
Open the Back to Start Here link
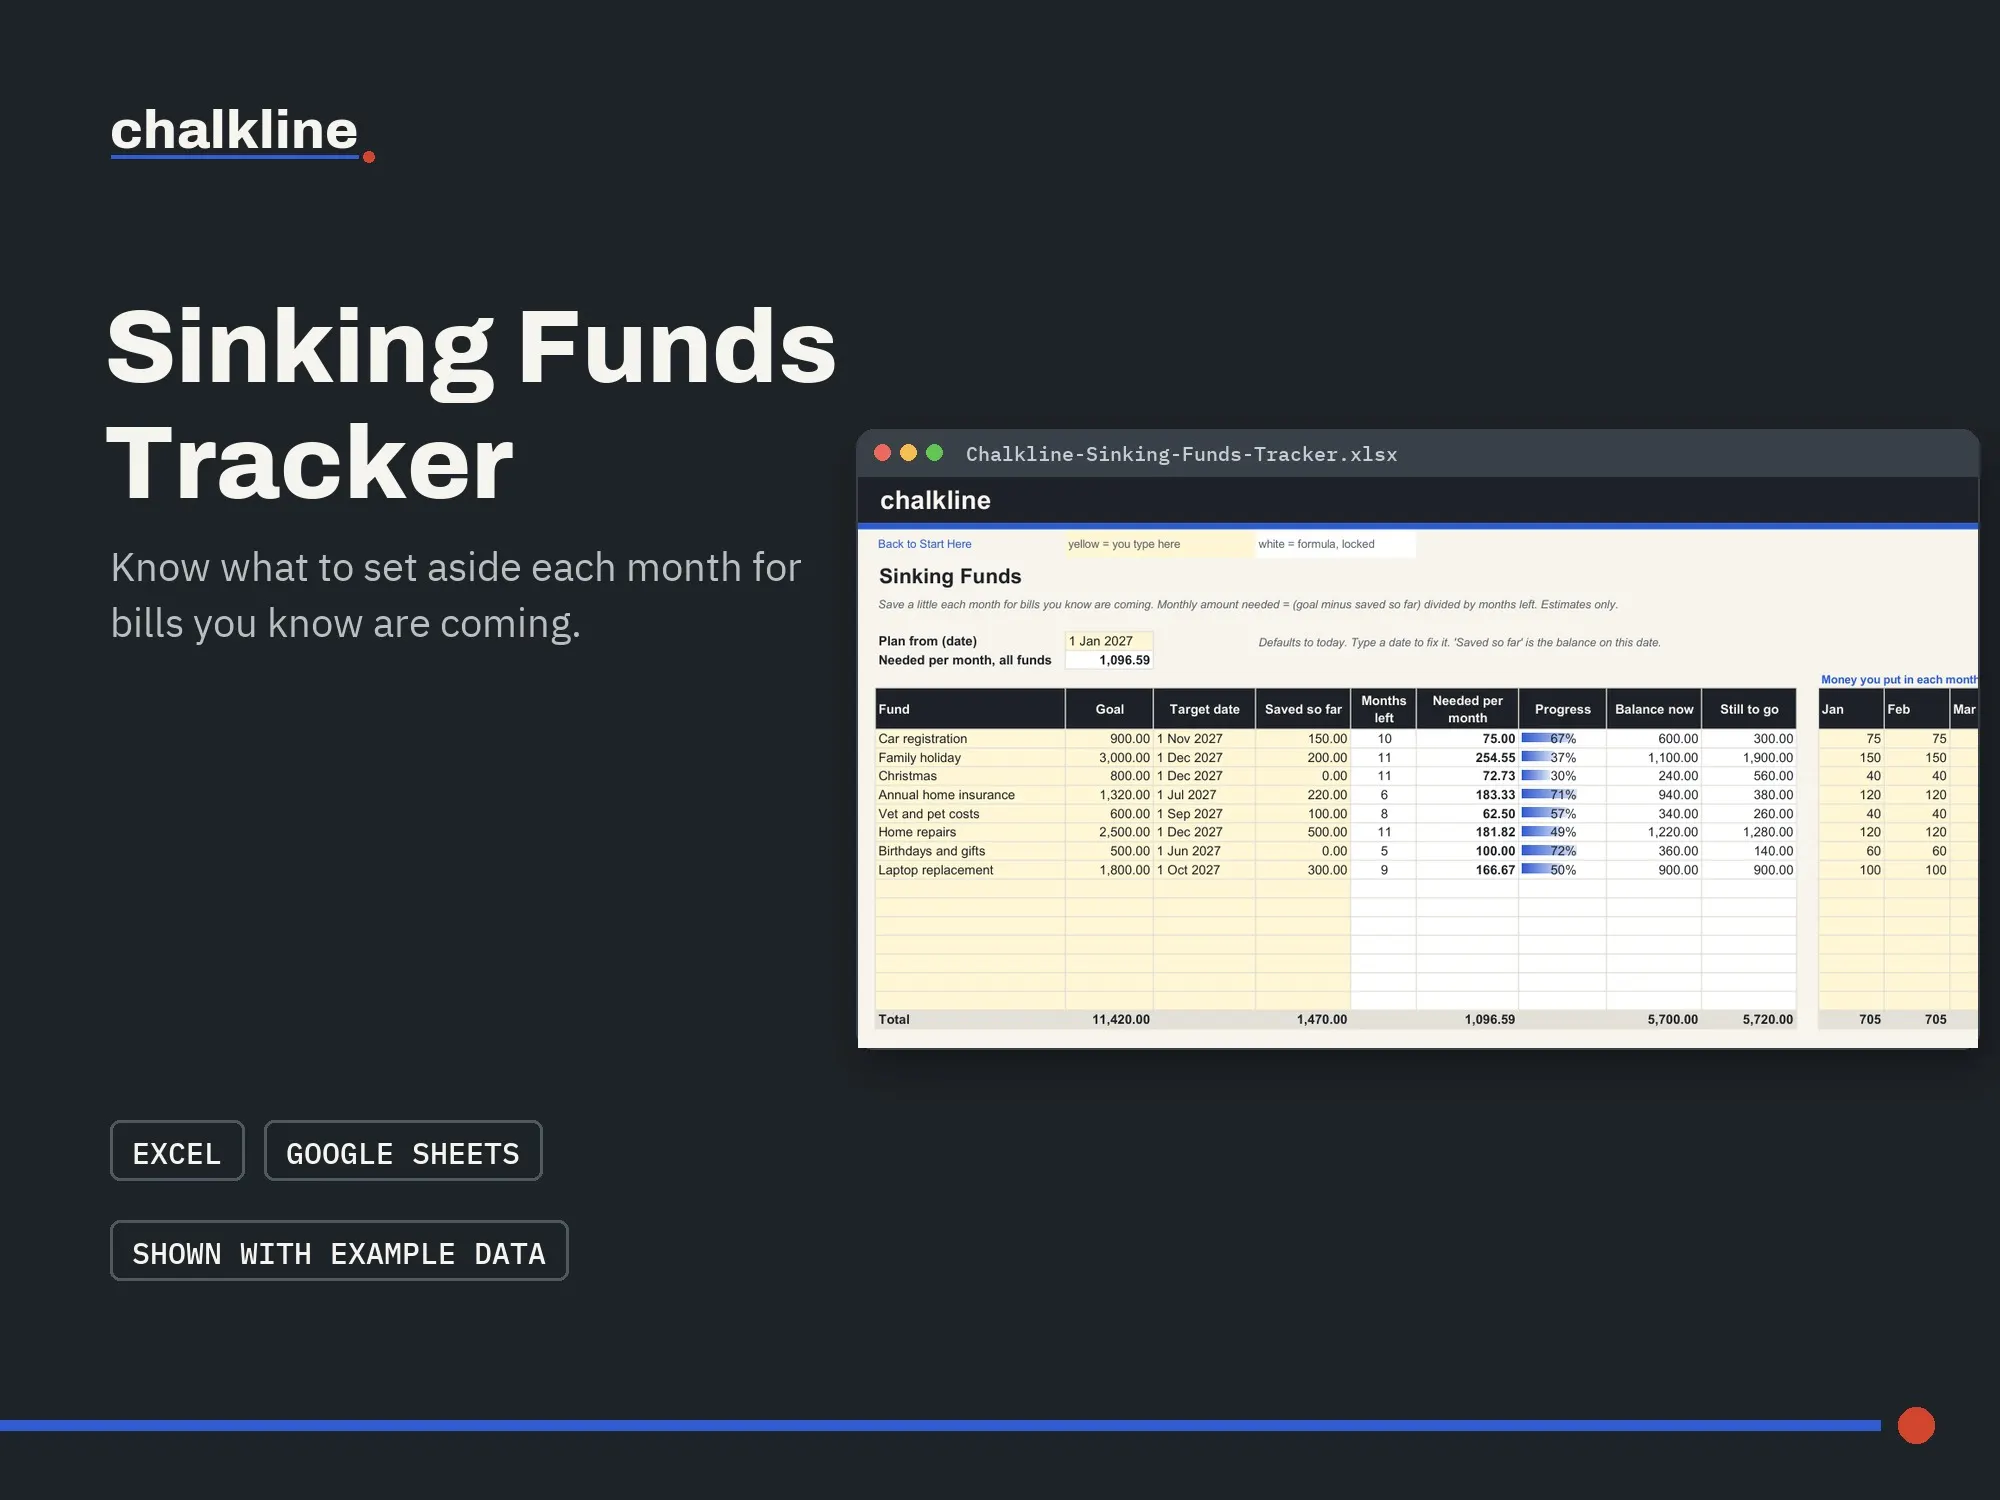point(924,544)
